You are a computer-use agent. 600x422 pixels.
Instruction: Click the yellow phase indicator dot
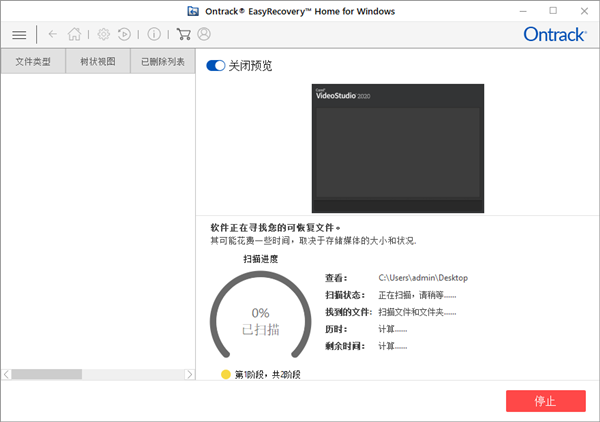(x=226, y=375)
